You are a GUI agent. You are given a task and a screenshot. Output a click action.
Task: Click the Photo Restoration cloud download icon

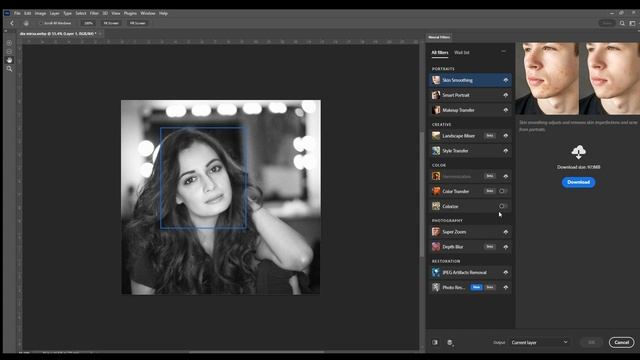coord(506,287)
